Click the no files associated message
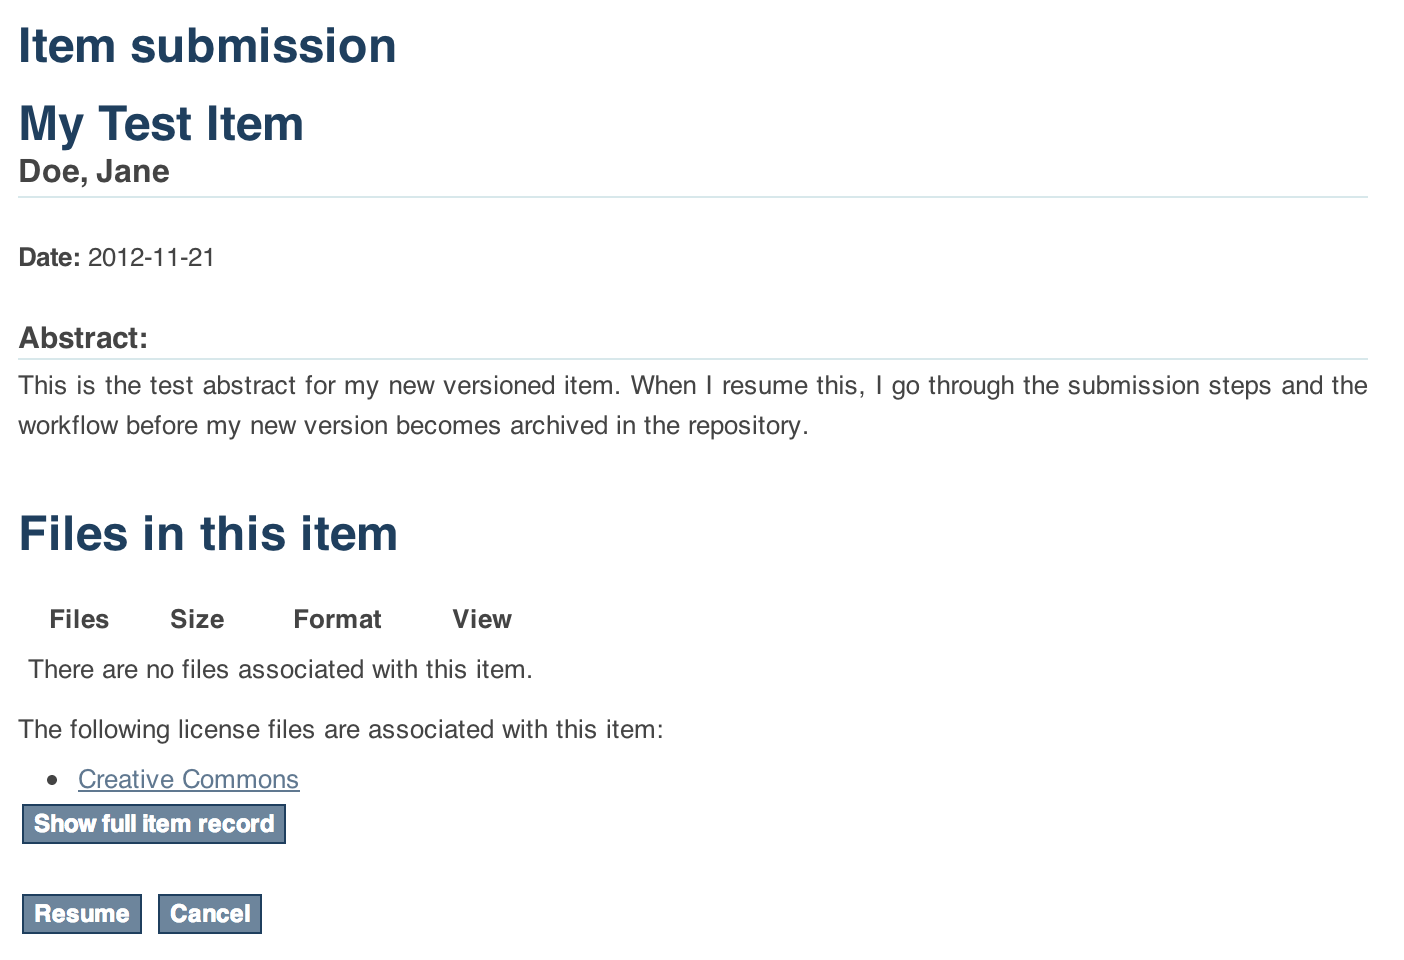The height and width of the screenshot is (960, 1404). [x=280, y=670]
